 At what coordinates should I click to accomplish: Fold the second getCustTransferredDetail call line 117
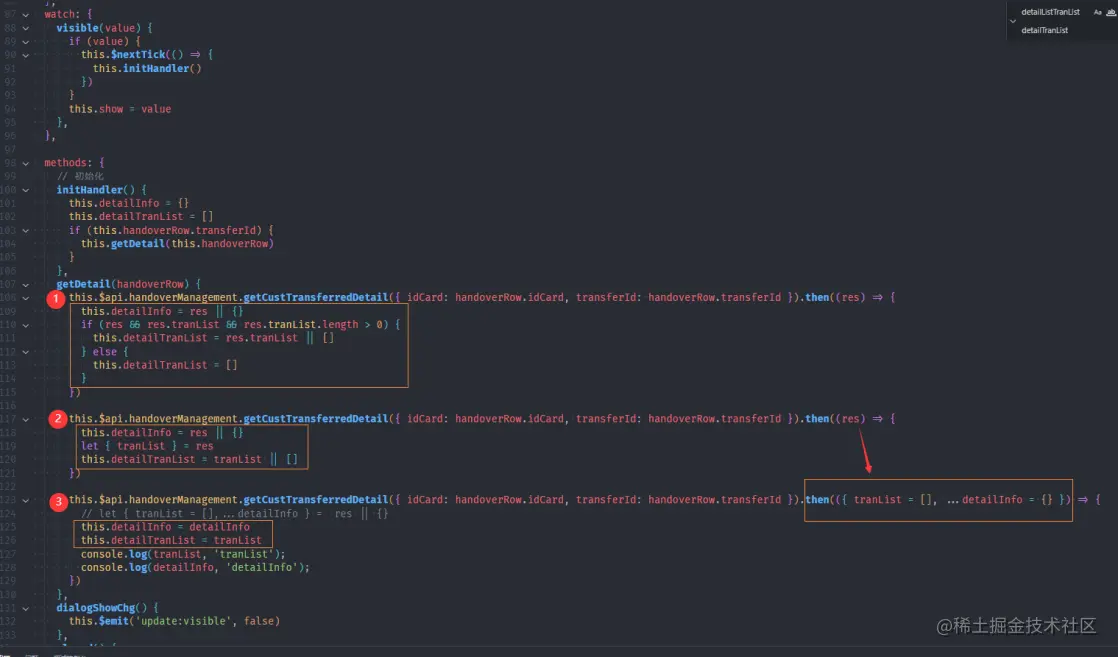[26, 419]
